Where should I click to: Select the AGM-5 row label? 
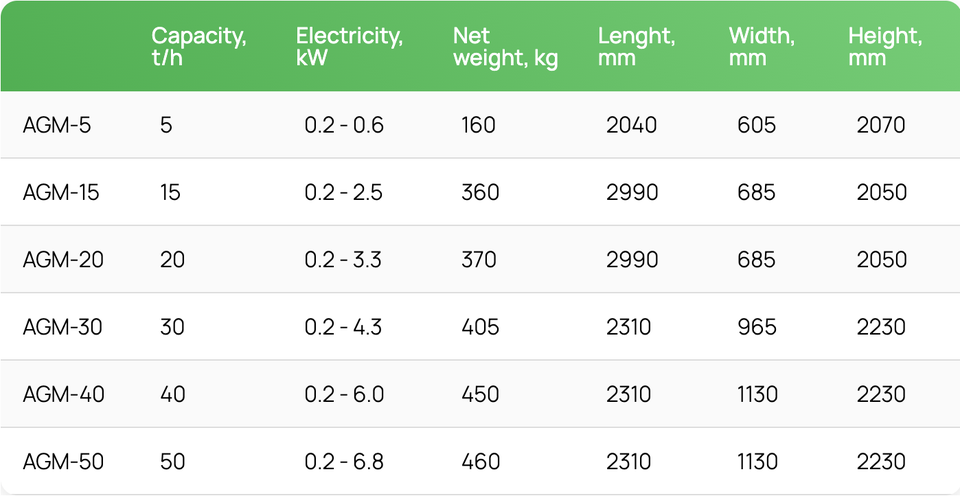[56, 125]
